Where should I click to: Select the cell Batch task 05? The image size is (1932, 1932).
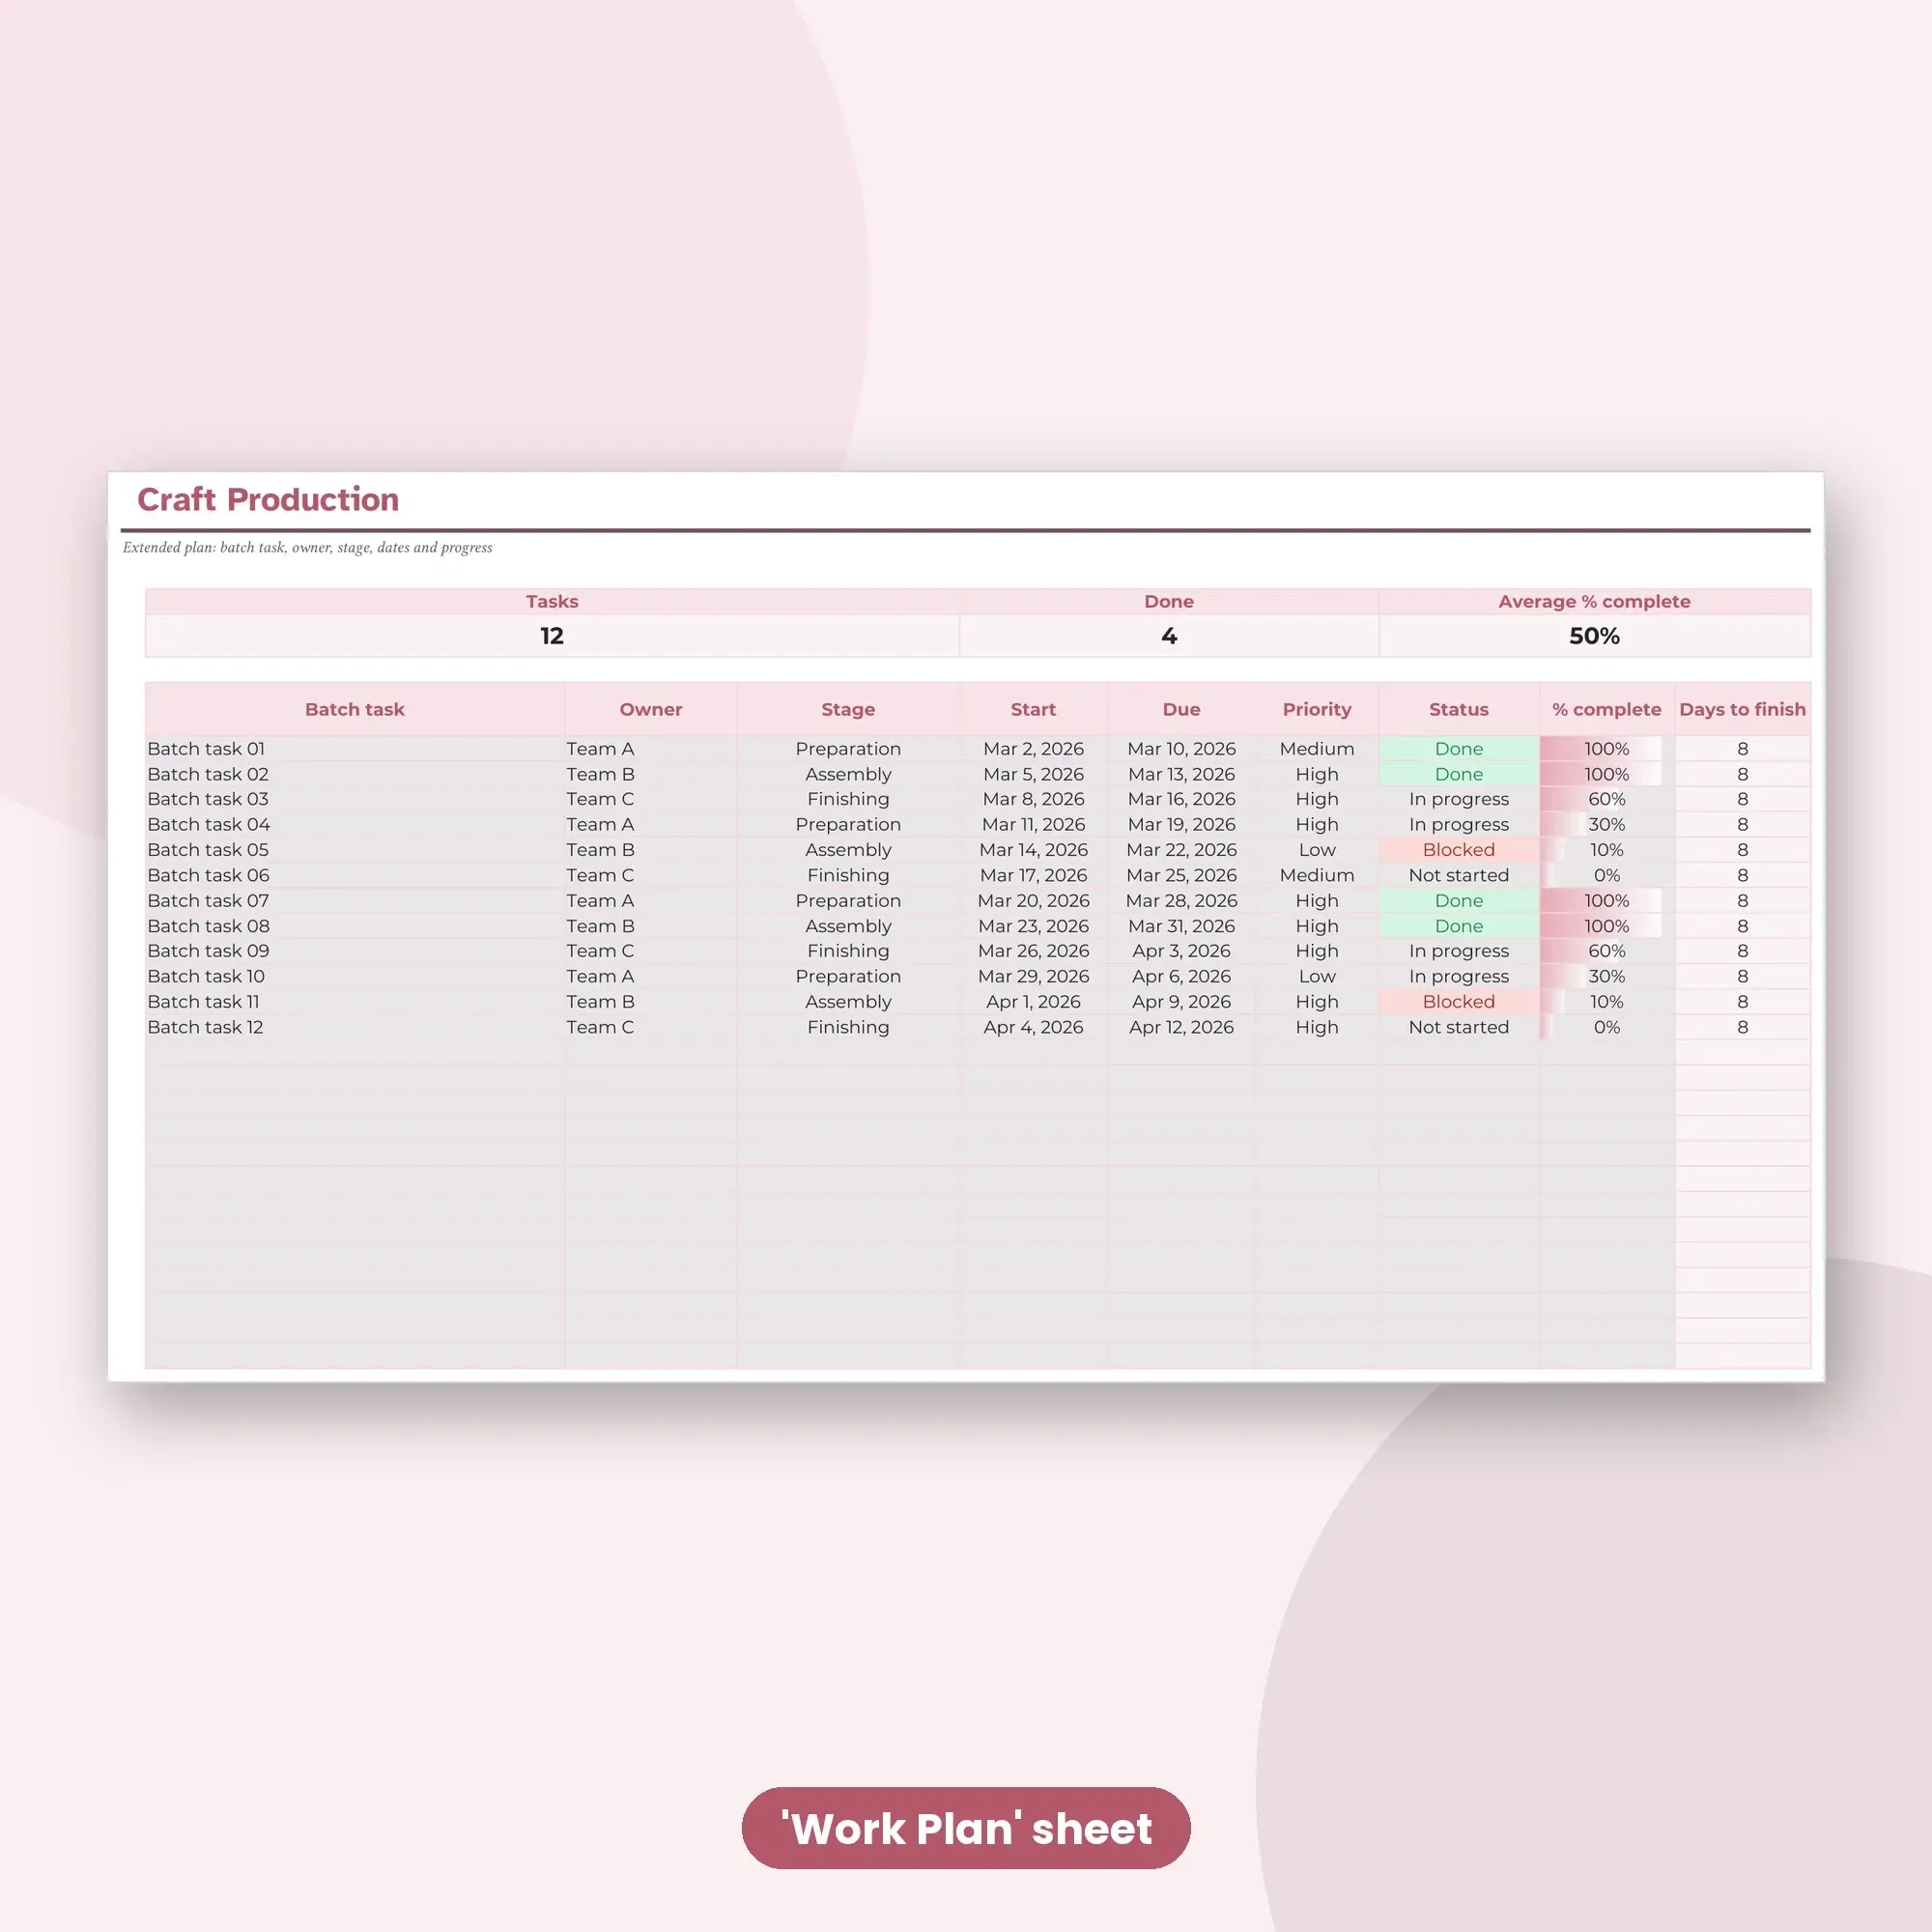[355, 850]
